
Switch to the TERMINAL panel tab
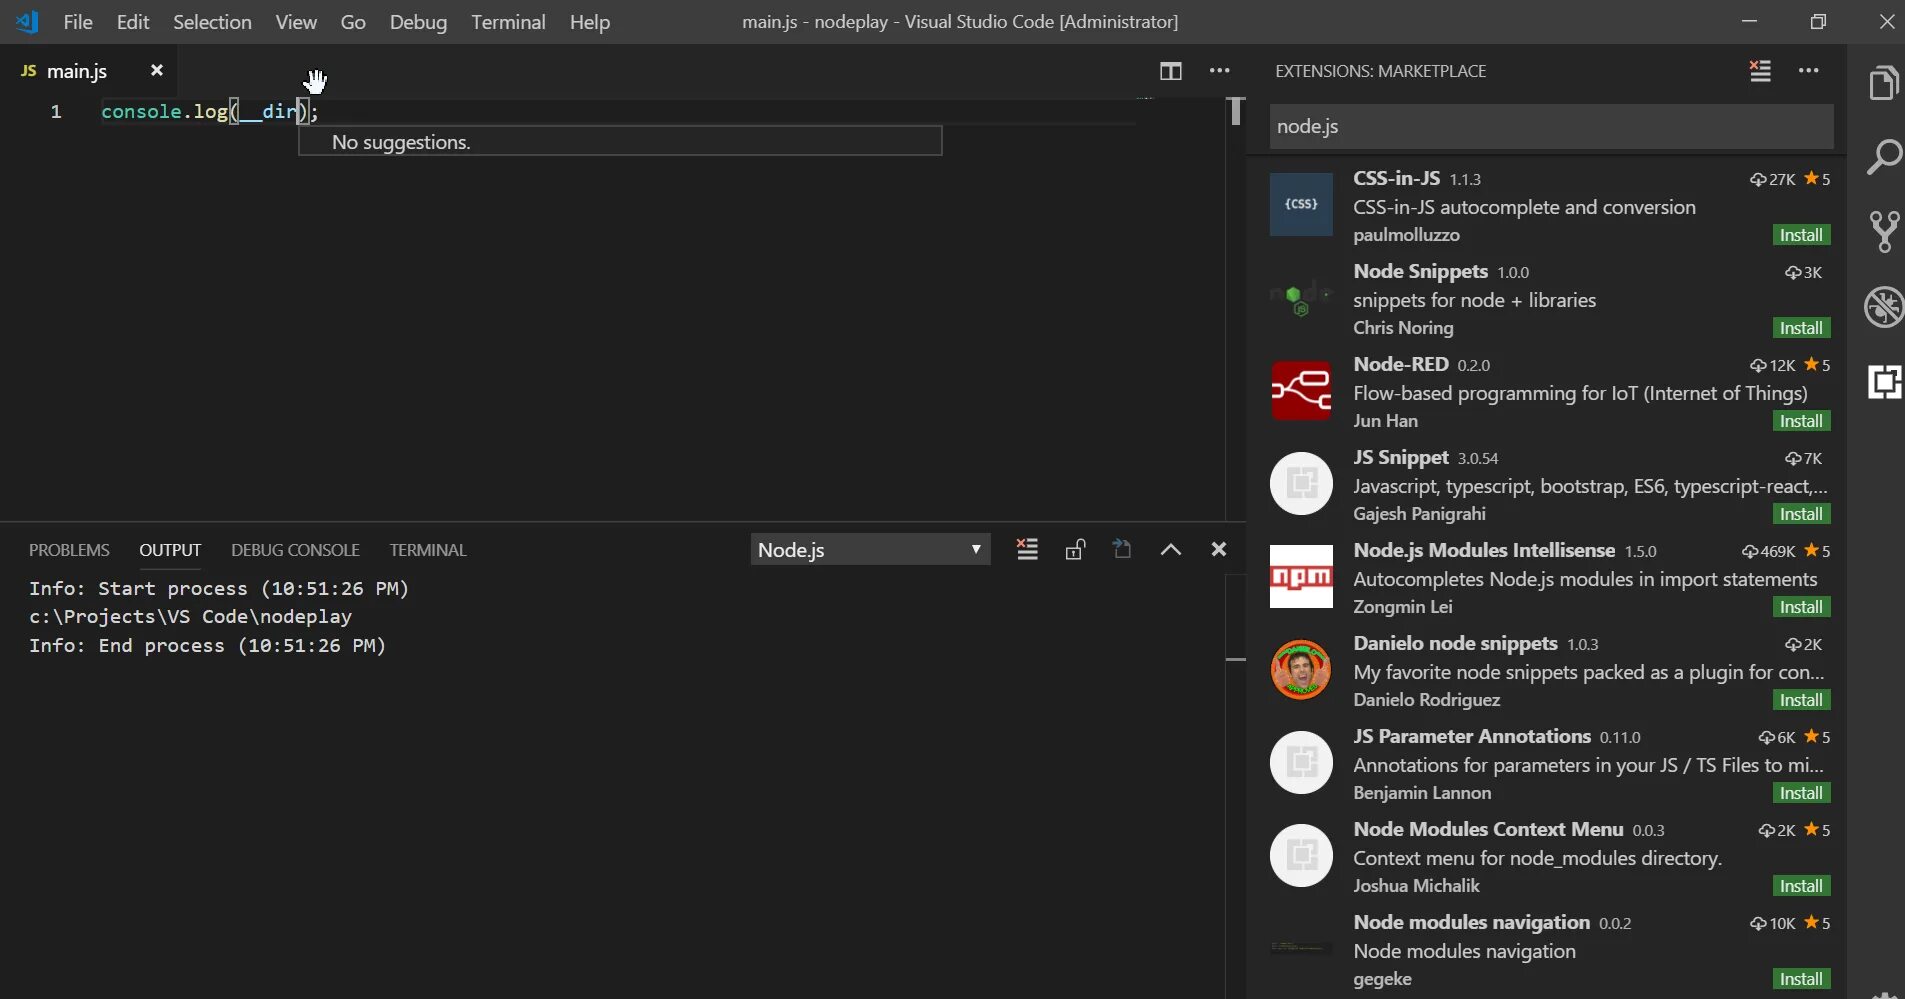click(x=428, y=550)
